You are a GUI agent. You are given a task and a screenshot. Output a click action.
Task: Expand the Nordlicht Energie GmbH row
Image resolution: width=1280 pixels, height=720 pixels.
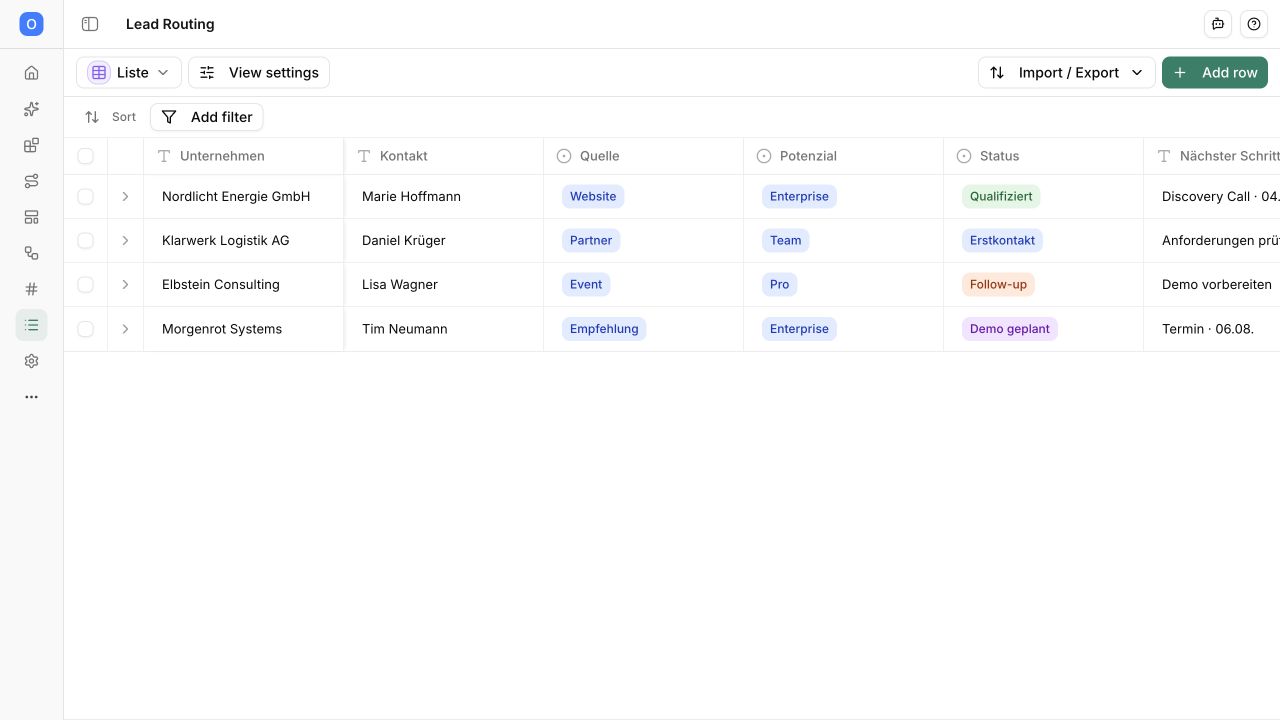[x=125, y=197]
